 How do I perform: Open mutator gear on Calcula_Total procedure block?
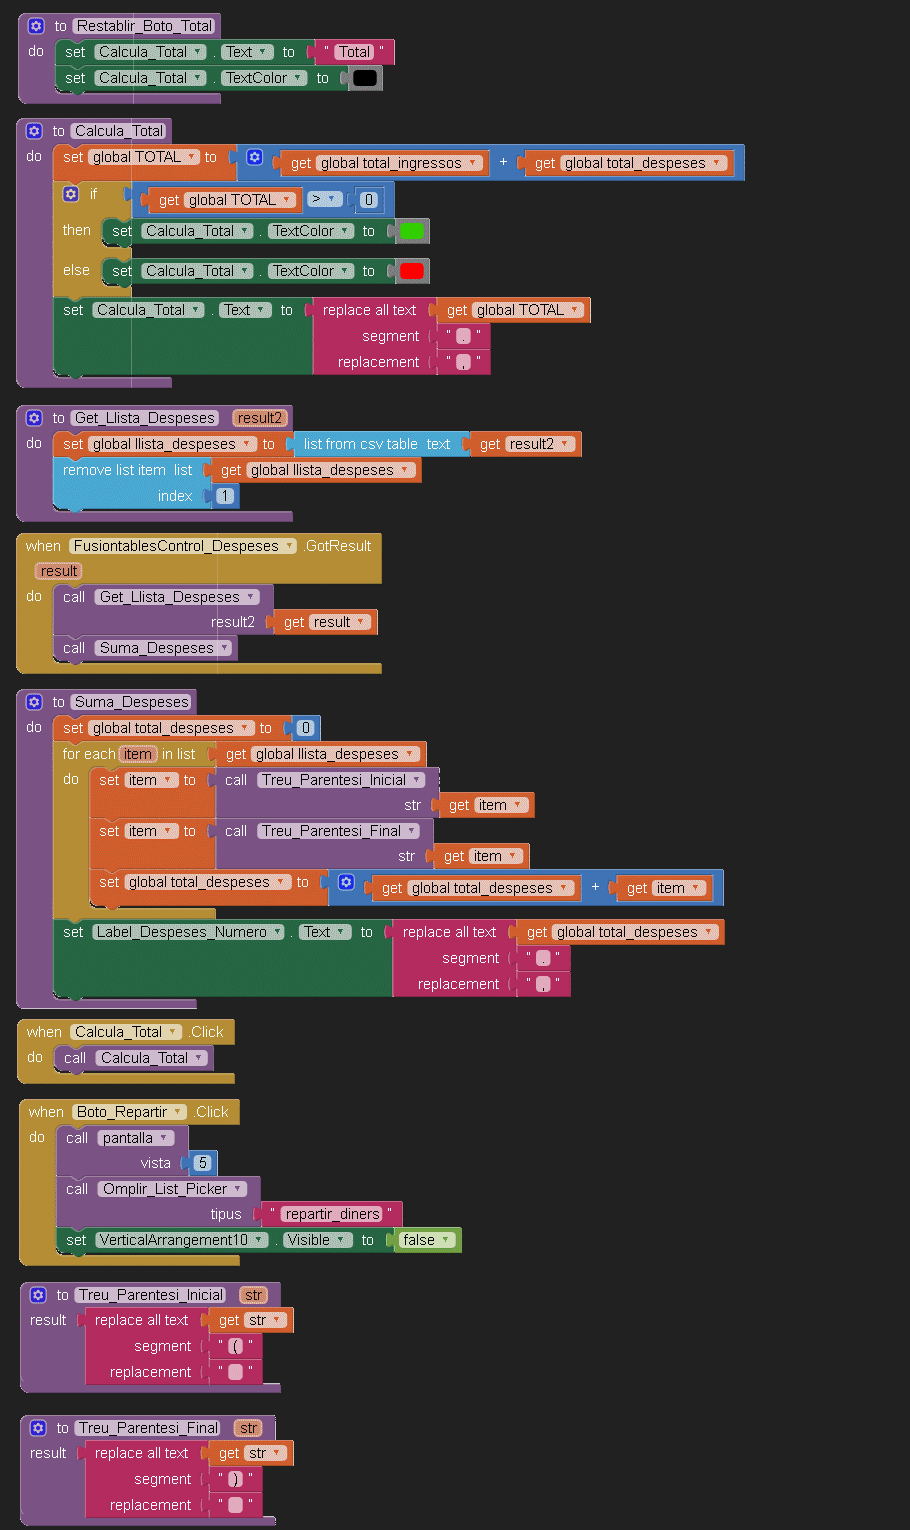coord(34,131)
